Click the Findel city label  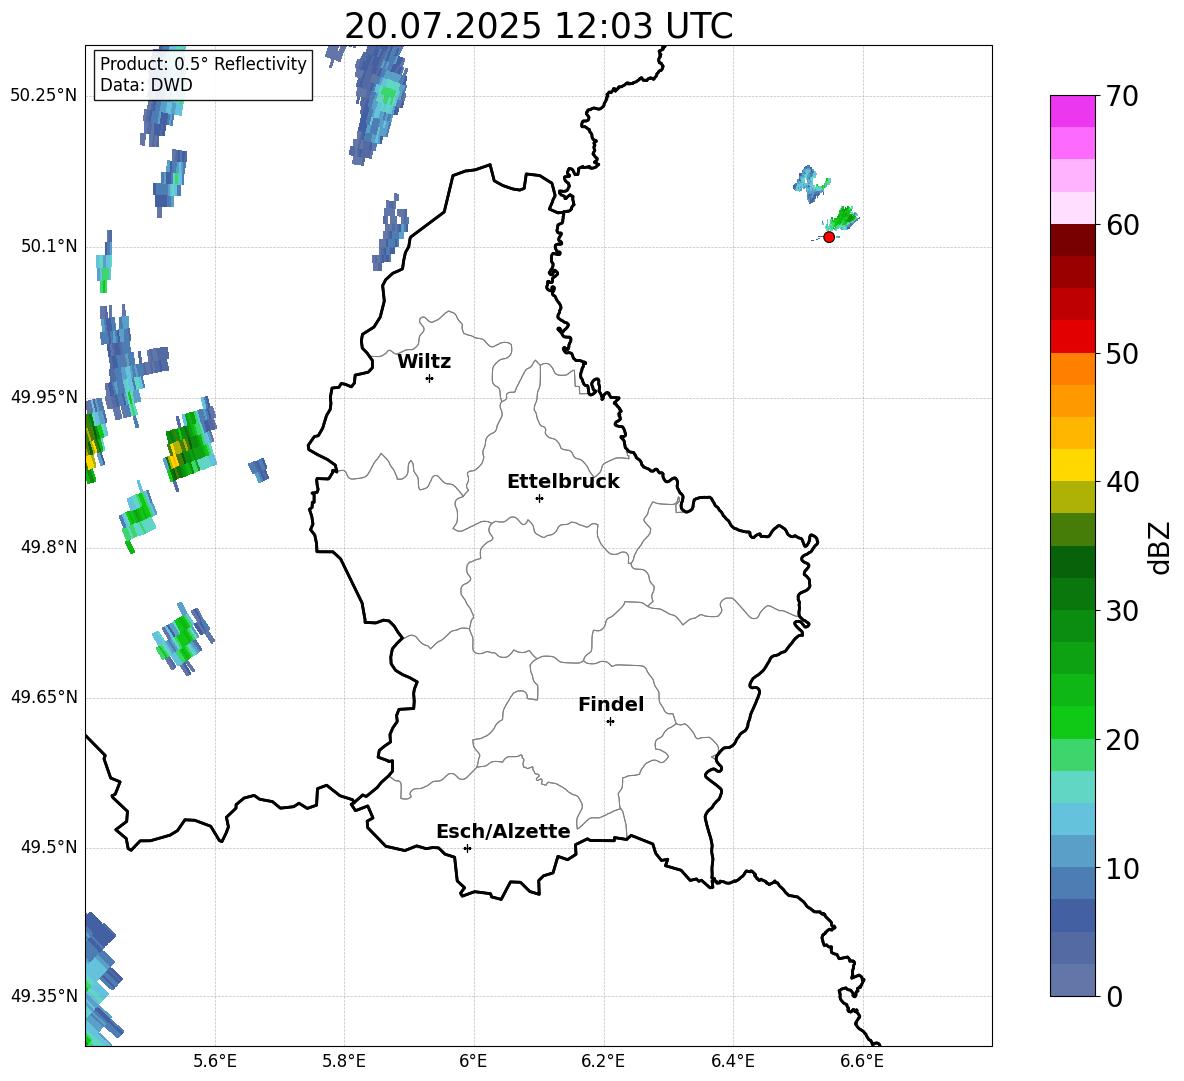coord(611,704)
